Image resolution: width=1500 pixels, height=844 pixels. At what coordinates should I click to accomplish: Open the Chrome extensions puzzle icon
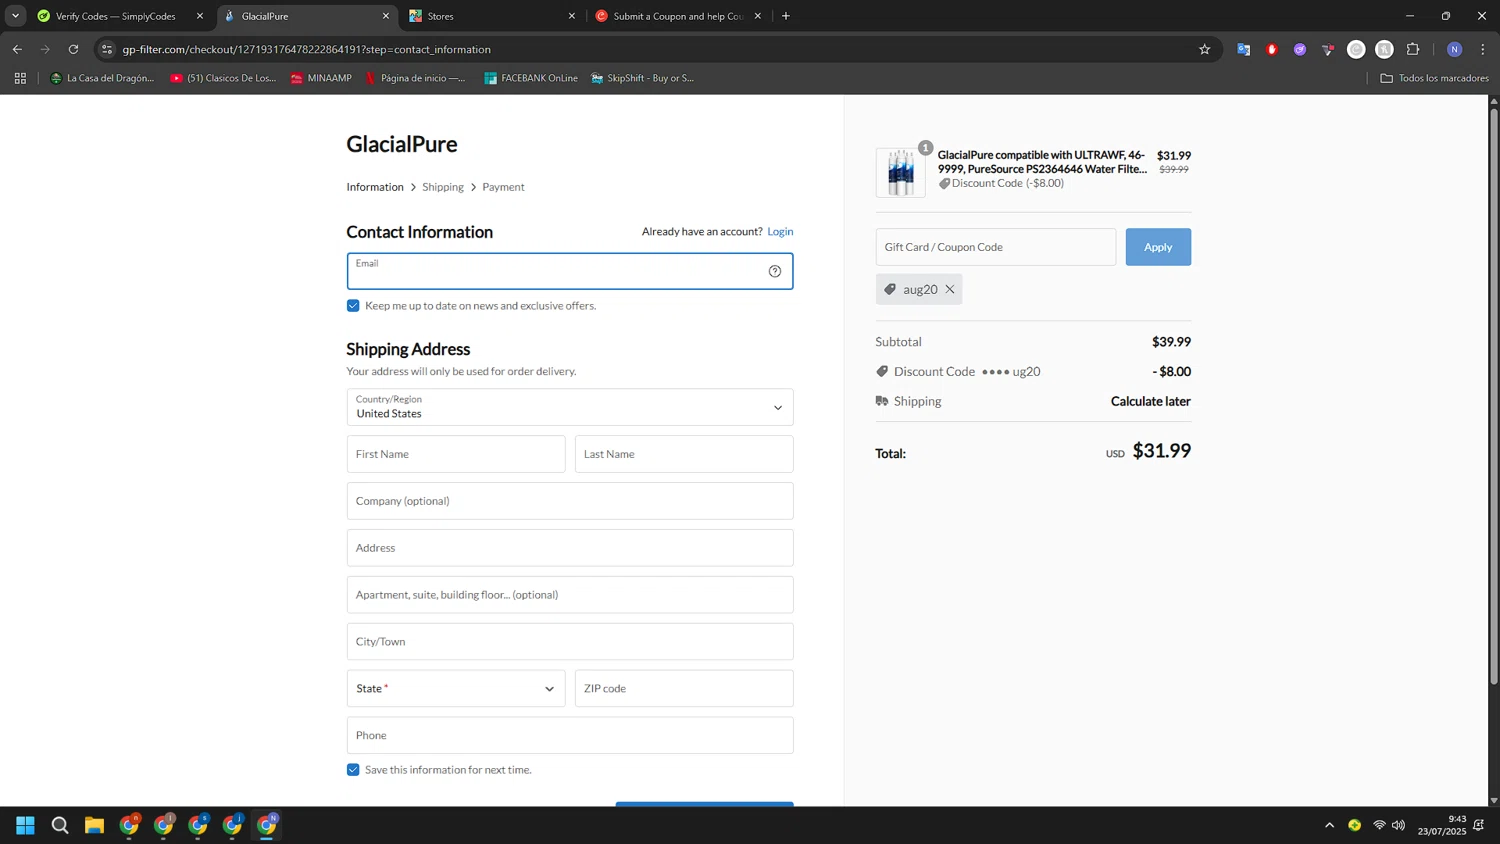1413,49
